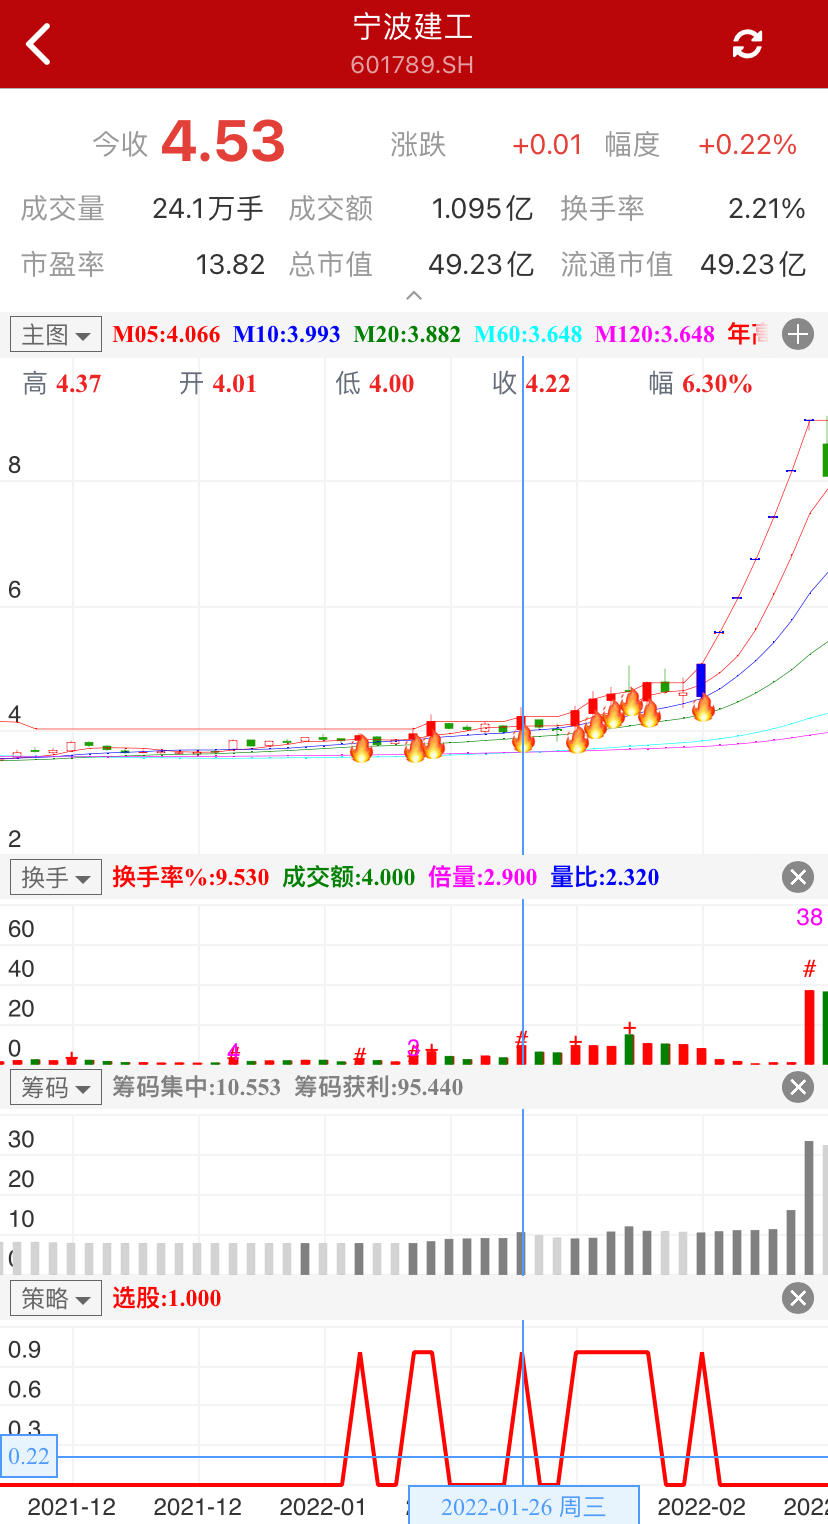Click the 筹码获利:95.440 readout
The height and width of the screenshot is (1524, 828).
pyautogui.click(x=379, y=1087)
